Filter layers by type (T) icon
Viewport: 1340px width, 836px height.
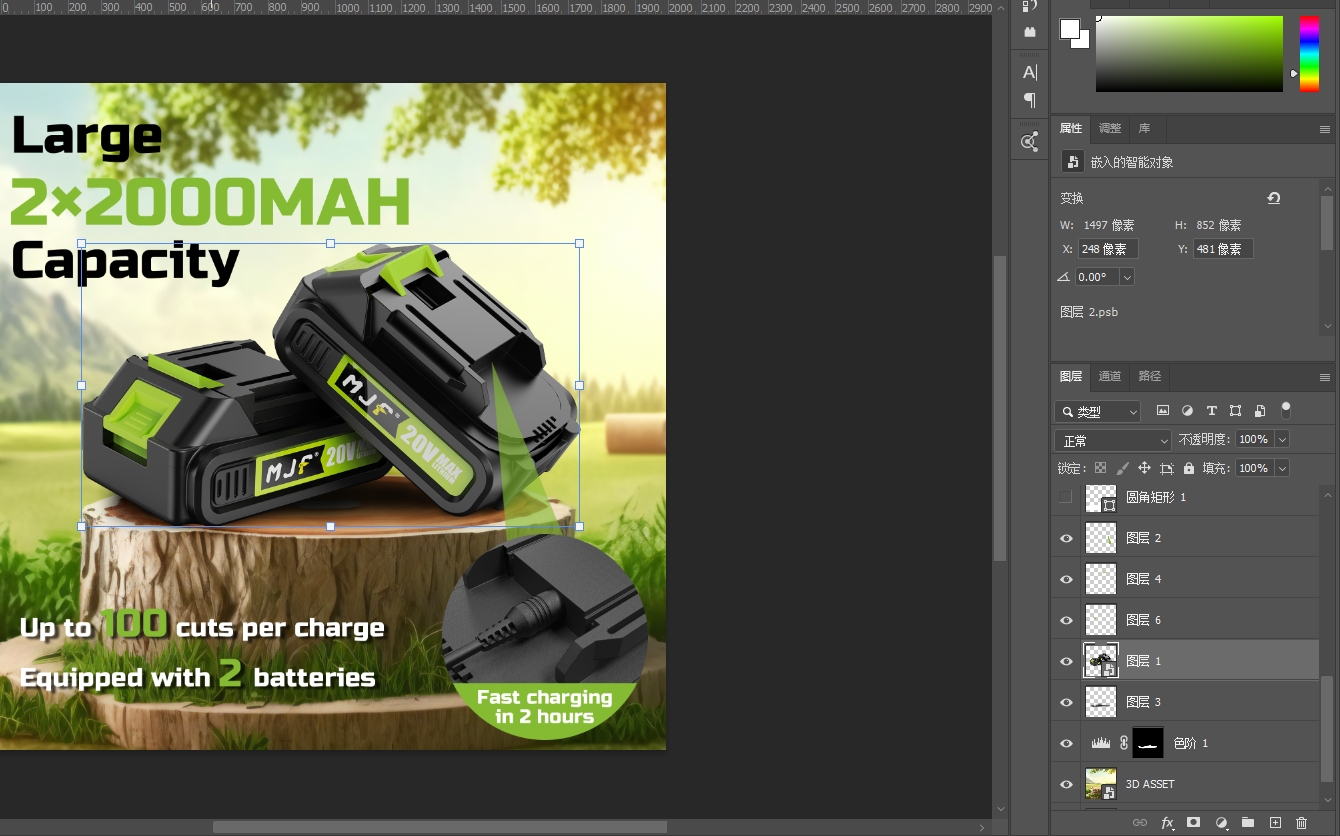[1212, 411]
